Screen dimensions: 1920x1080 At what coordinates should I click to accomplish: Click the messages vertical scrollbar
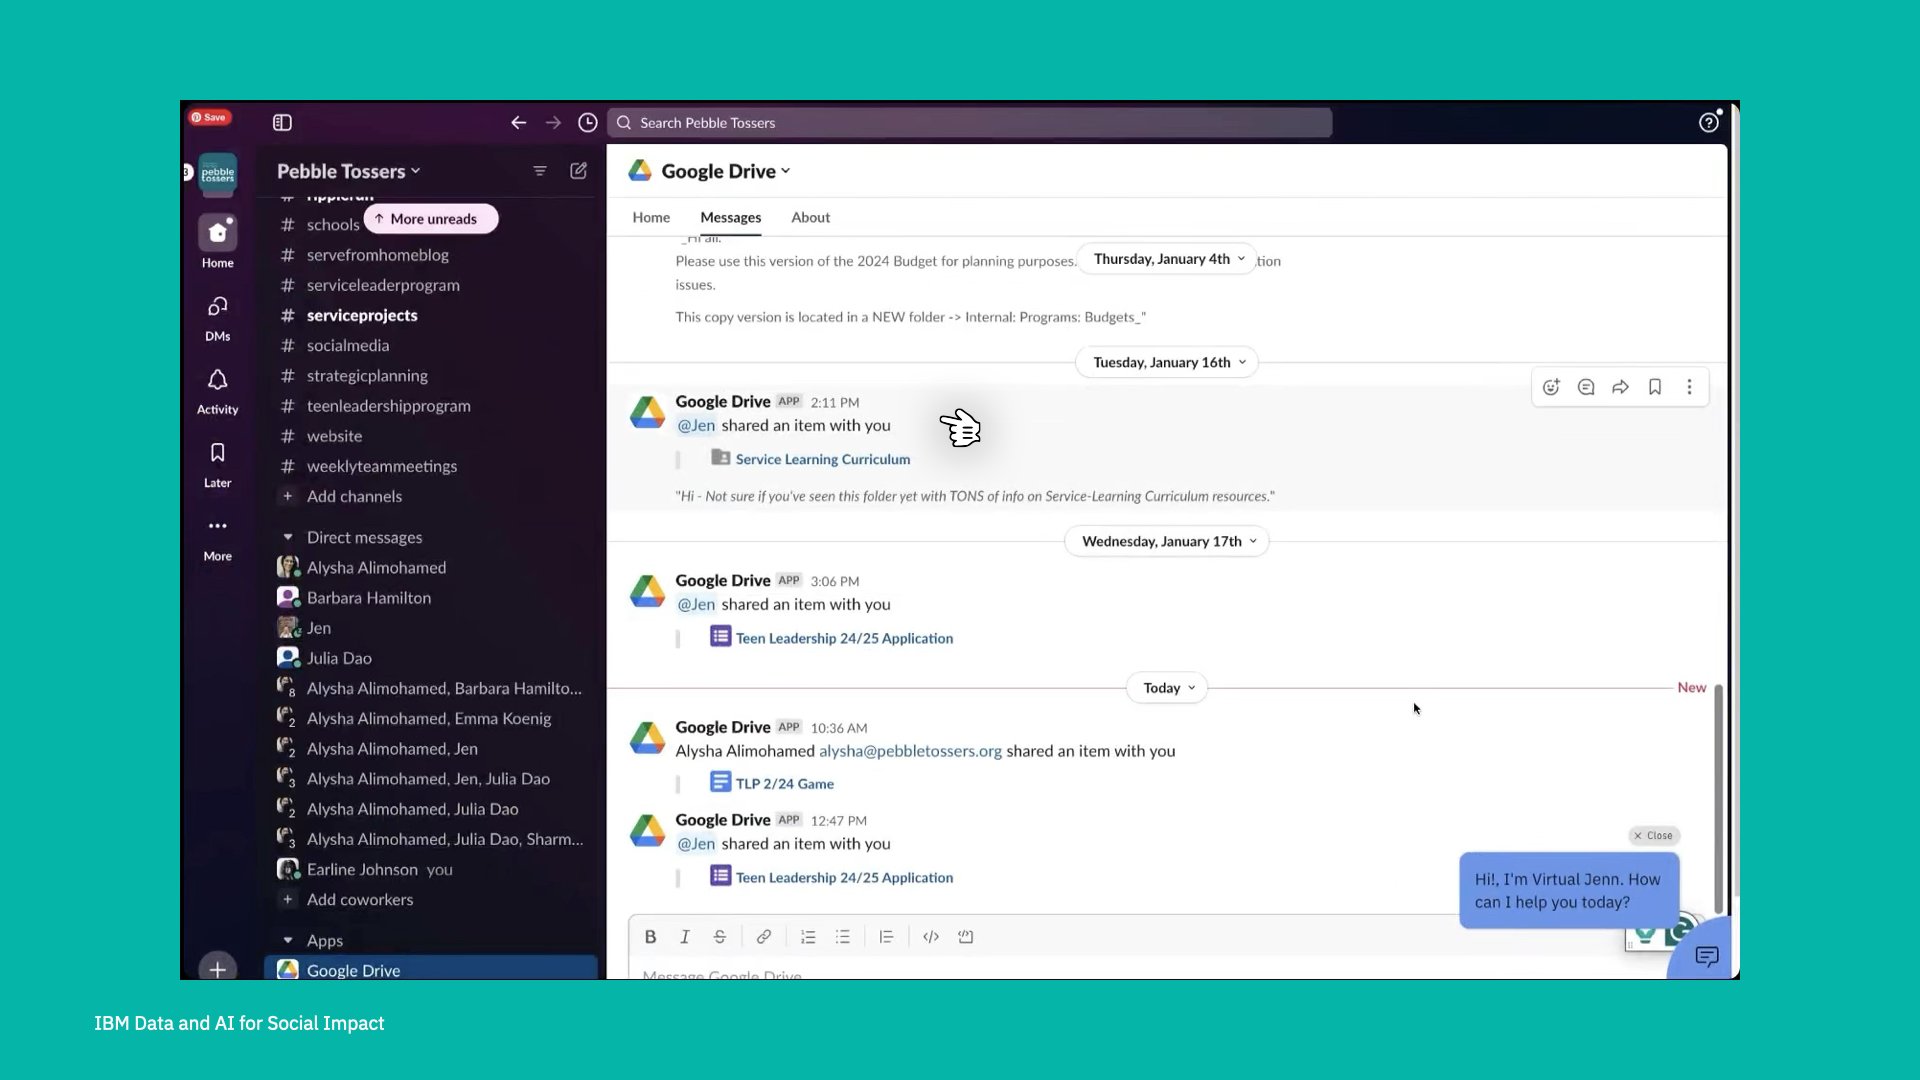point(1718,800)
